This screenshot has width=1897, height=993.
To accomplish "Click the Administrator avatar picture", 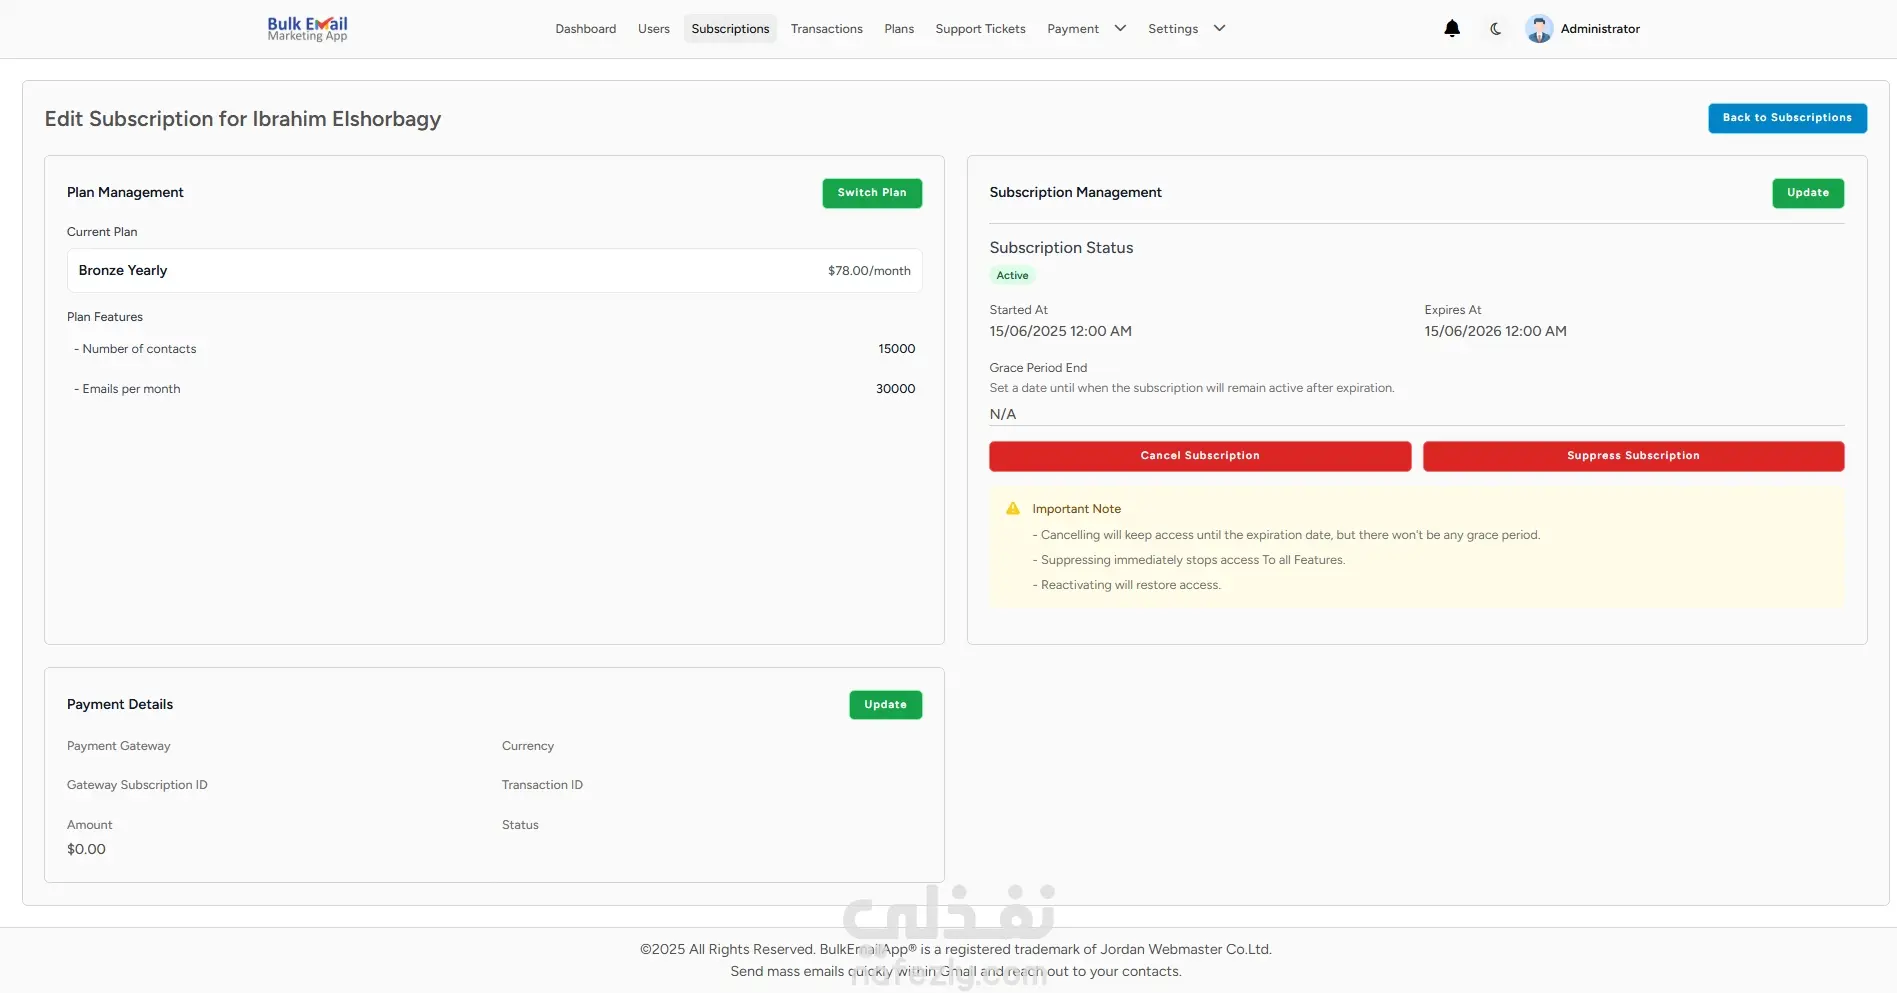I will [x=1539, y=29].
